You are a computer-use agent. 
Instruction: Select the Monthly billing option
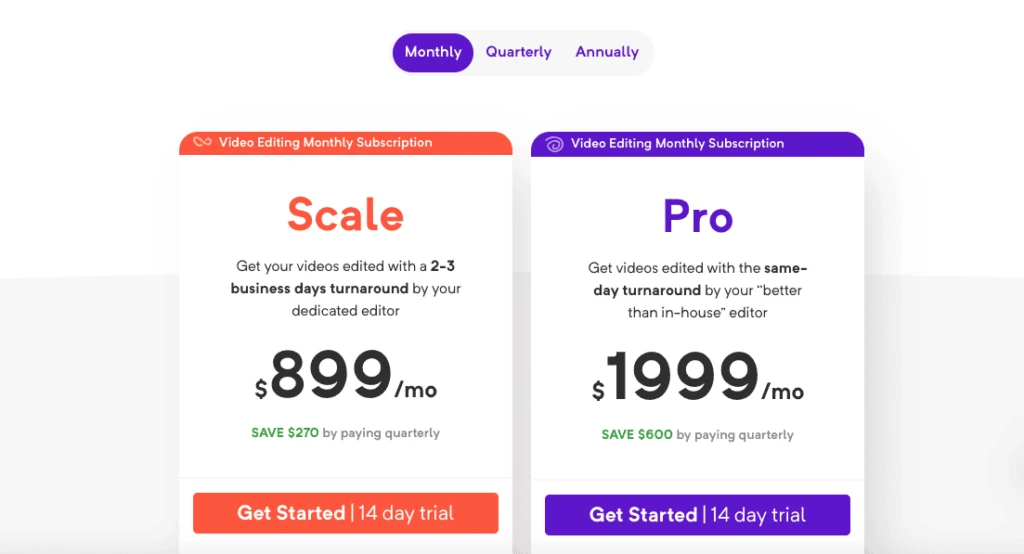tap(433, 52)
